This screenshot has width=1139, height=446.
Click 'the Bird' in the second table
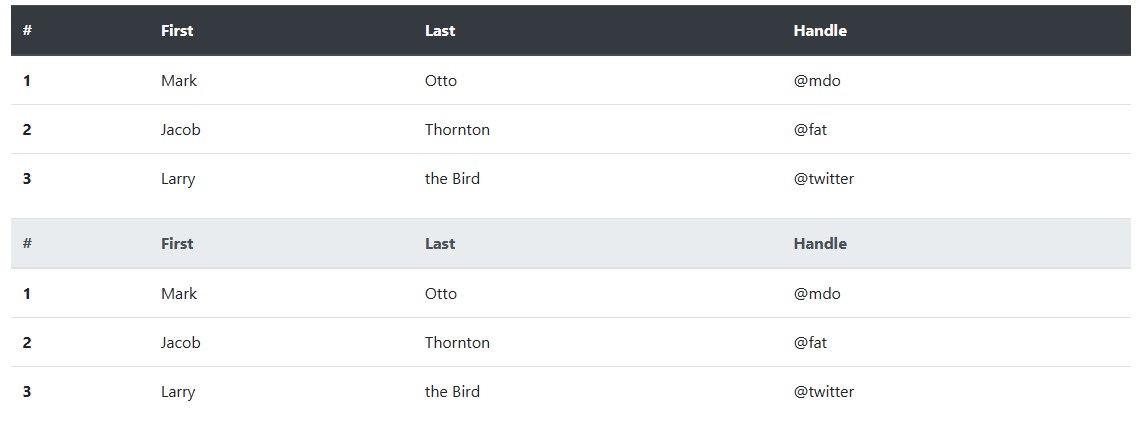(453, 392)
